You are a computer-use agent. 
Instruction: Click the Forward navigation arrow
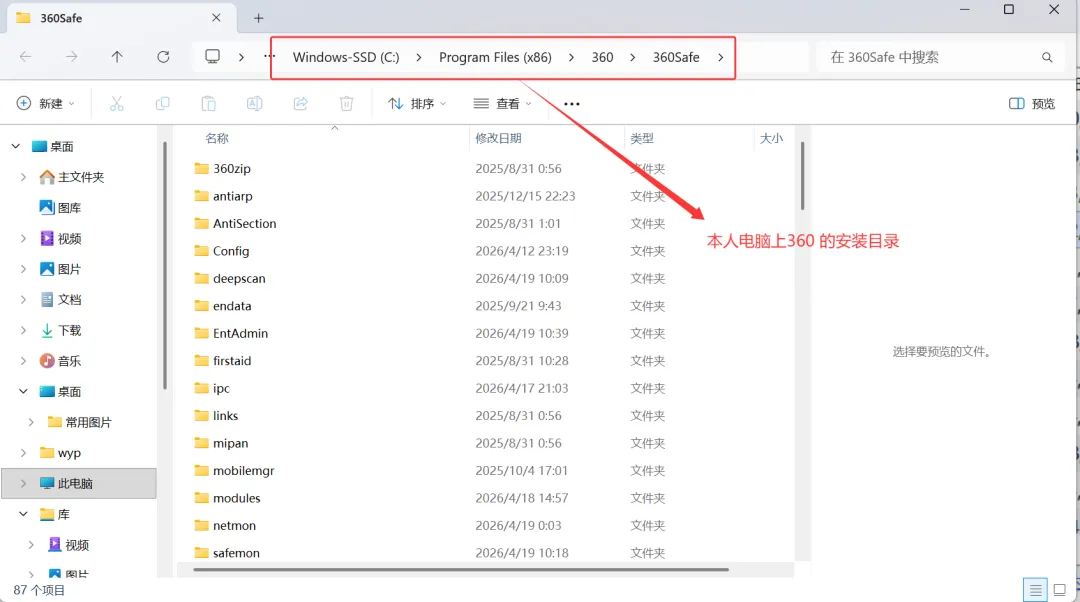(72, 57)
